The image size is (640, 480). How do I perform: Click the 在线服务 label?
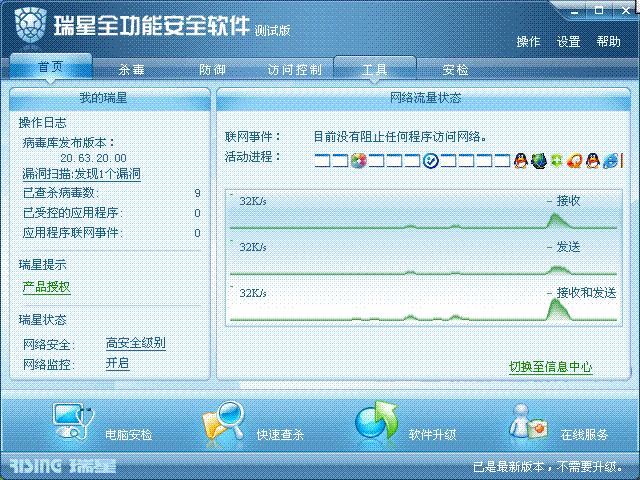click(x=584, y=435)
